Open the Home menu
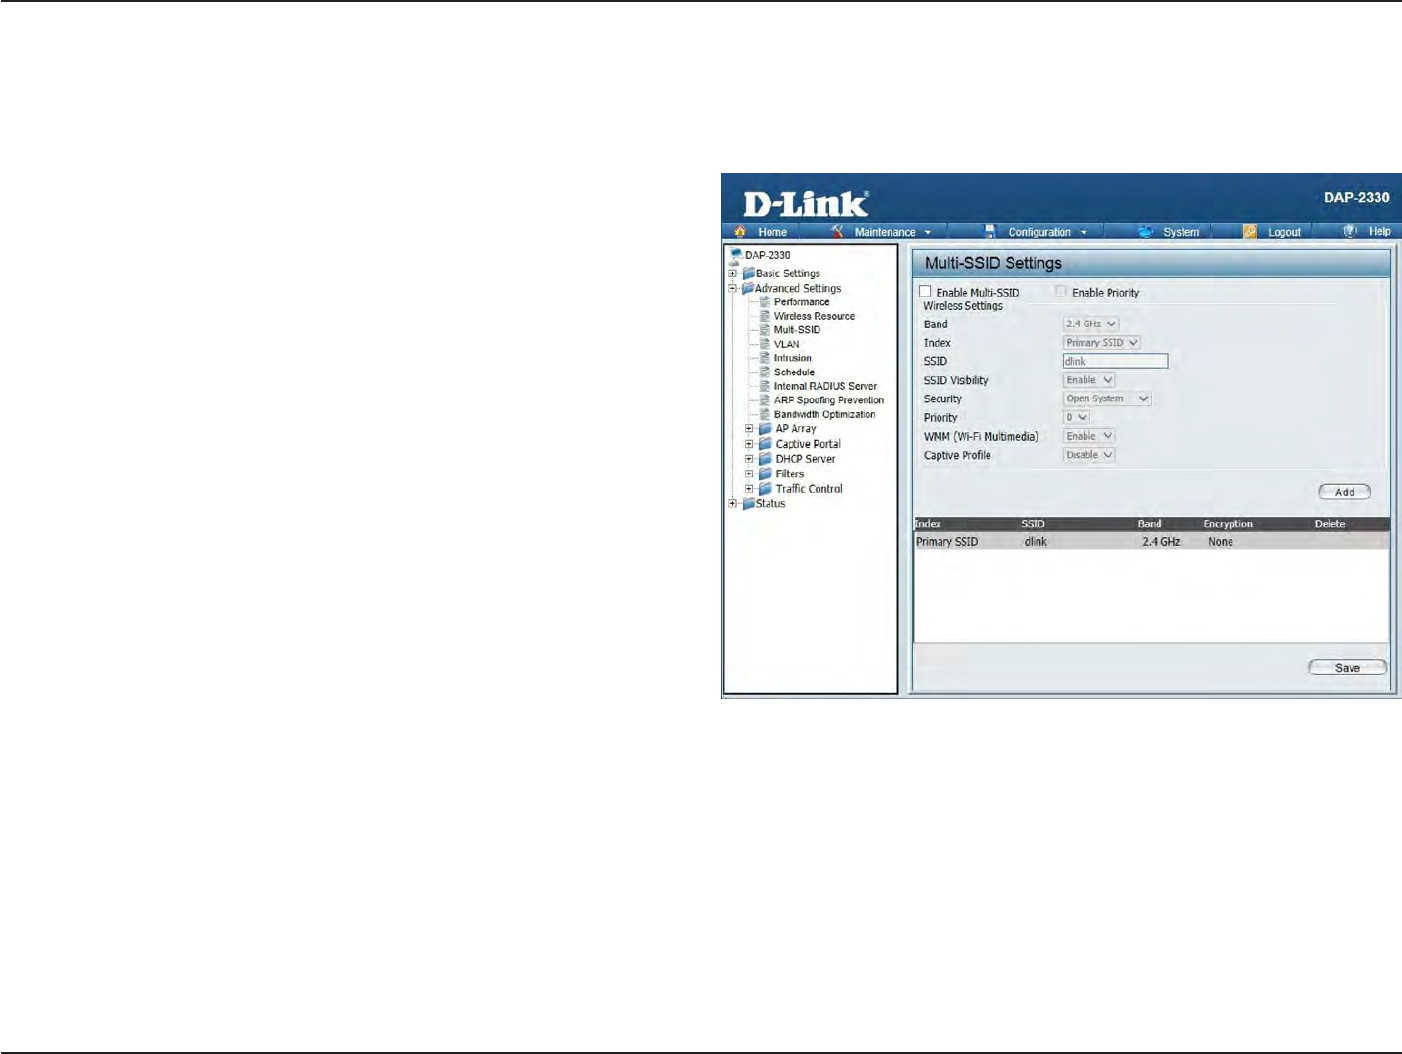This screenshot has height=1054, width=1402. point(772,232)
